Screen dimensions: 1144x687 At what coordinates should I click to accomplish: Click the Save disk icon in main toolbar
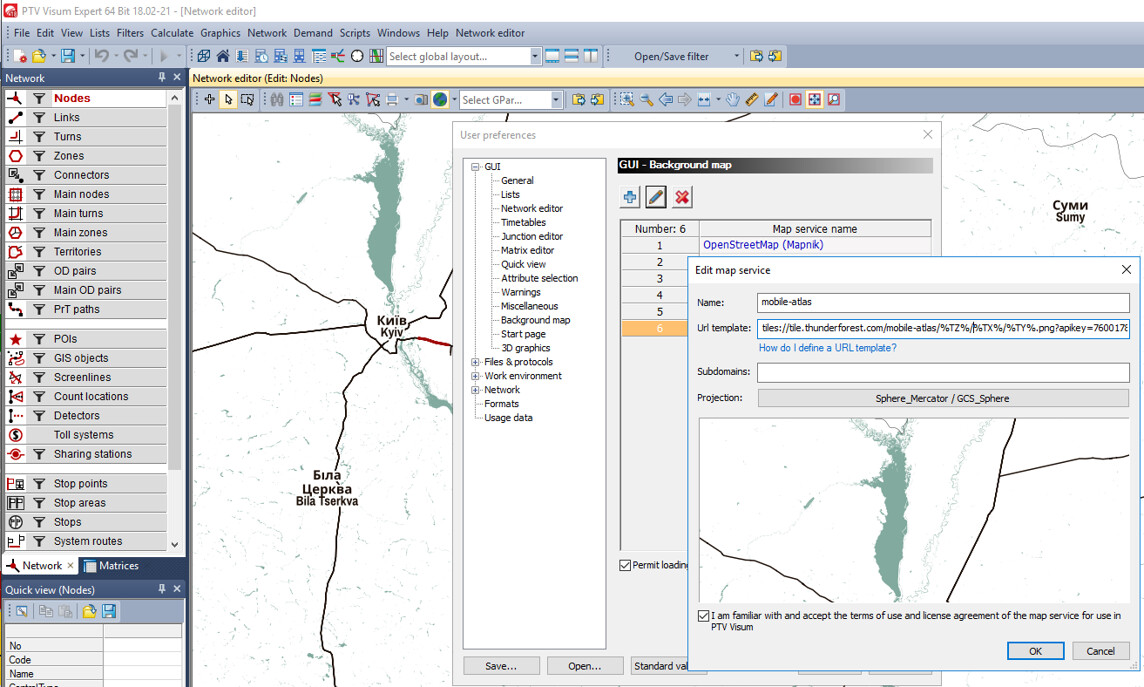[68, 56]
